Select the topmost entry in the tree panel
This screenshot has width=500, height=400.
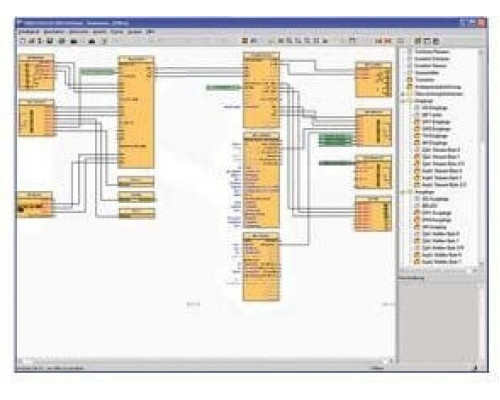[x=432, y=52]
